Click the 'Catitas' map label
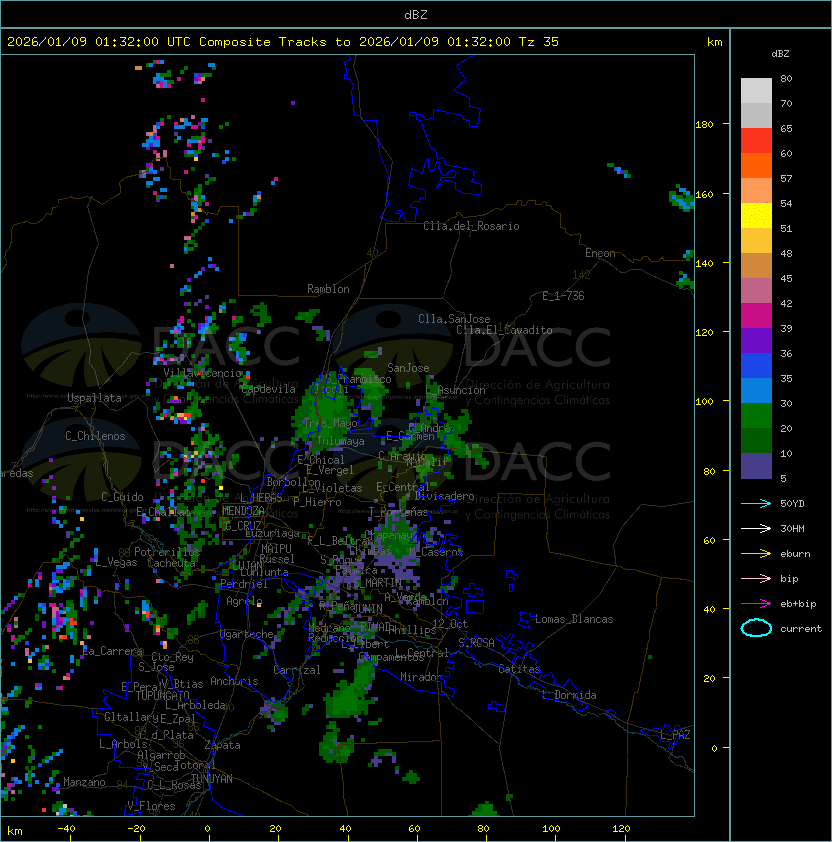Viewport: 832px width, 842px height. click(x=519, y=670)
